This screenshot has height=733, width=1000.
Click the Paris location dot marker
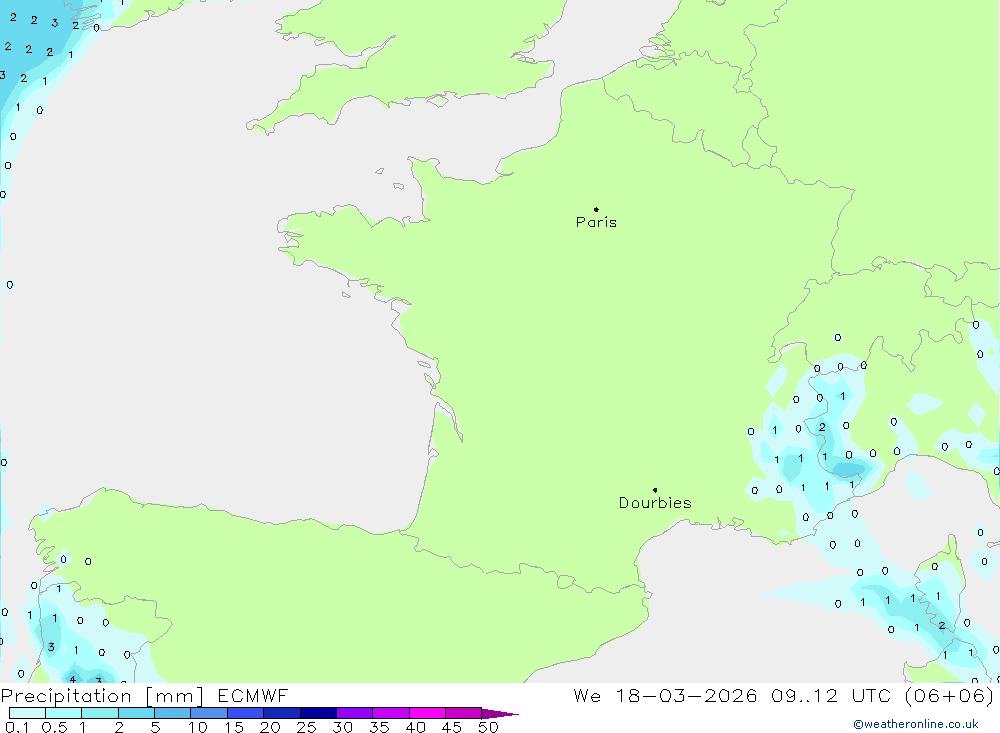596,209
